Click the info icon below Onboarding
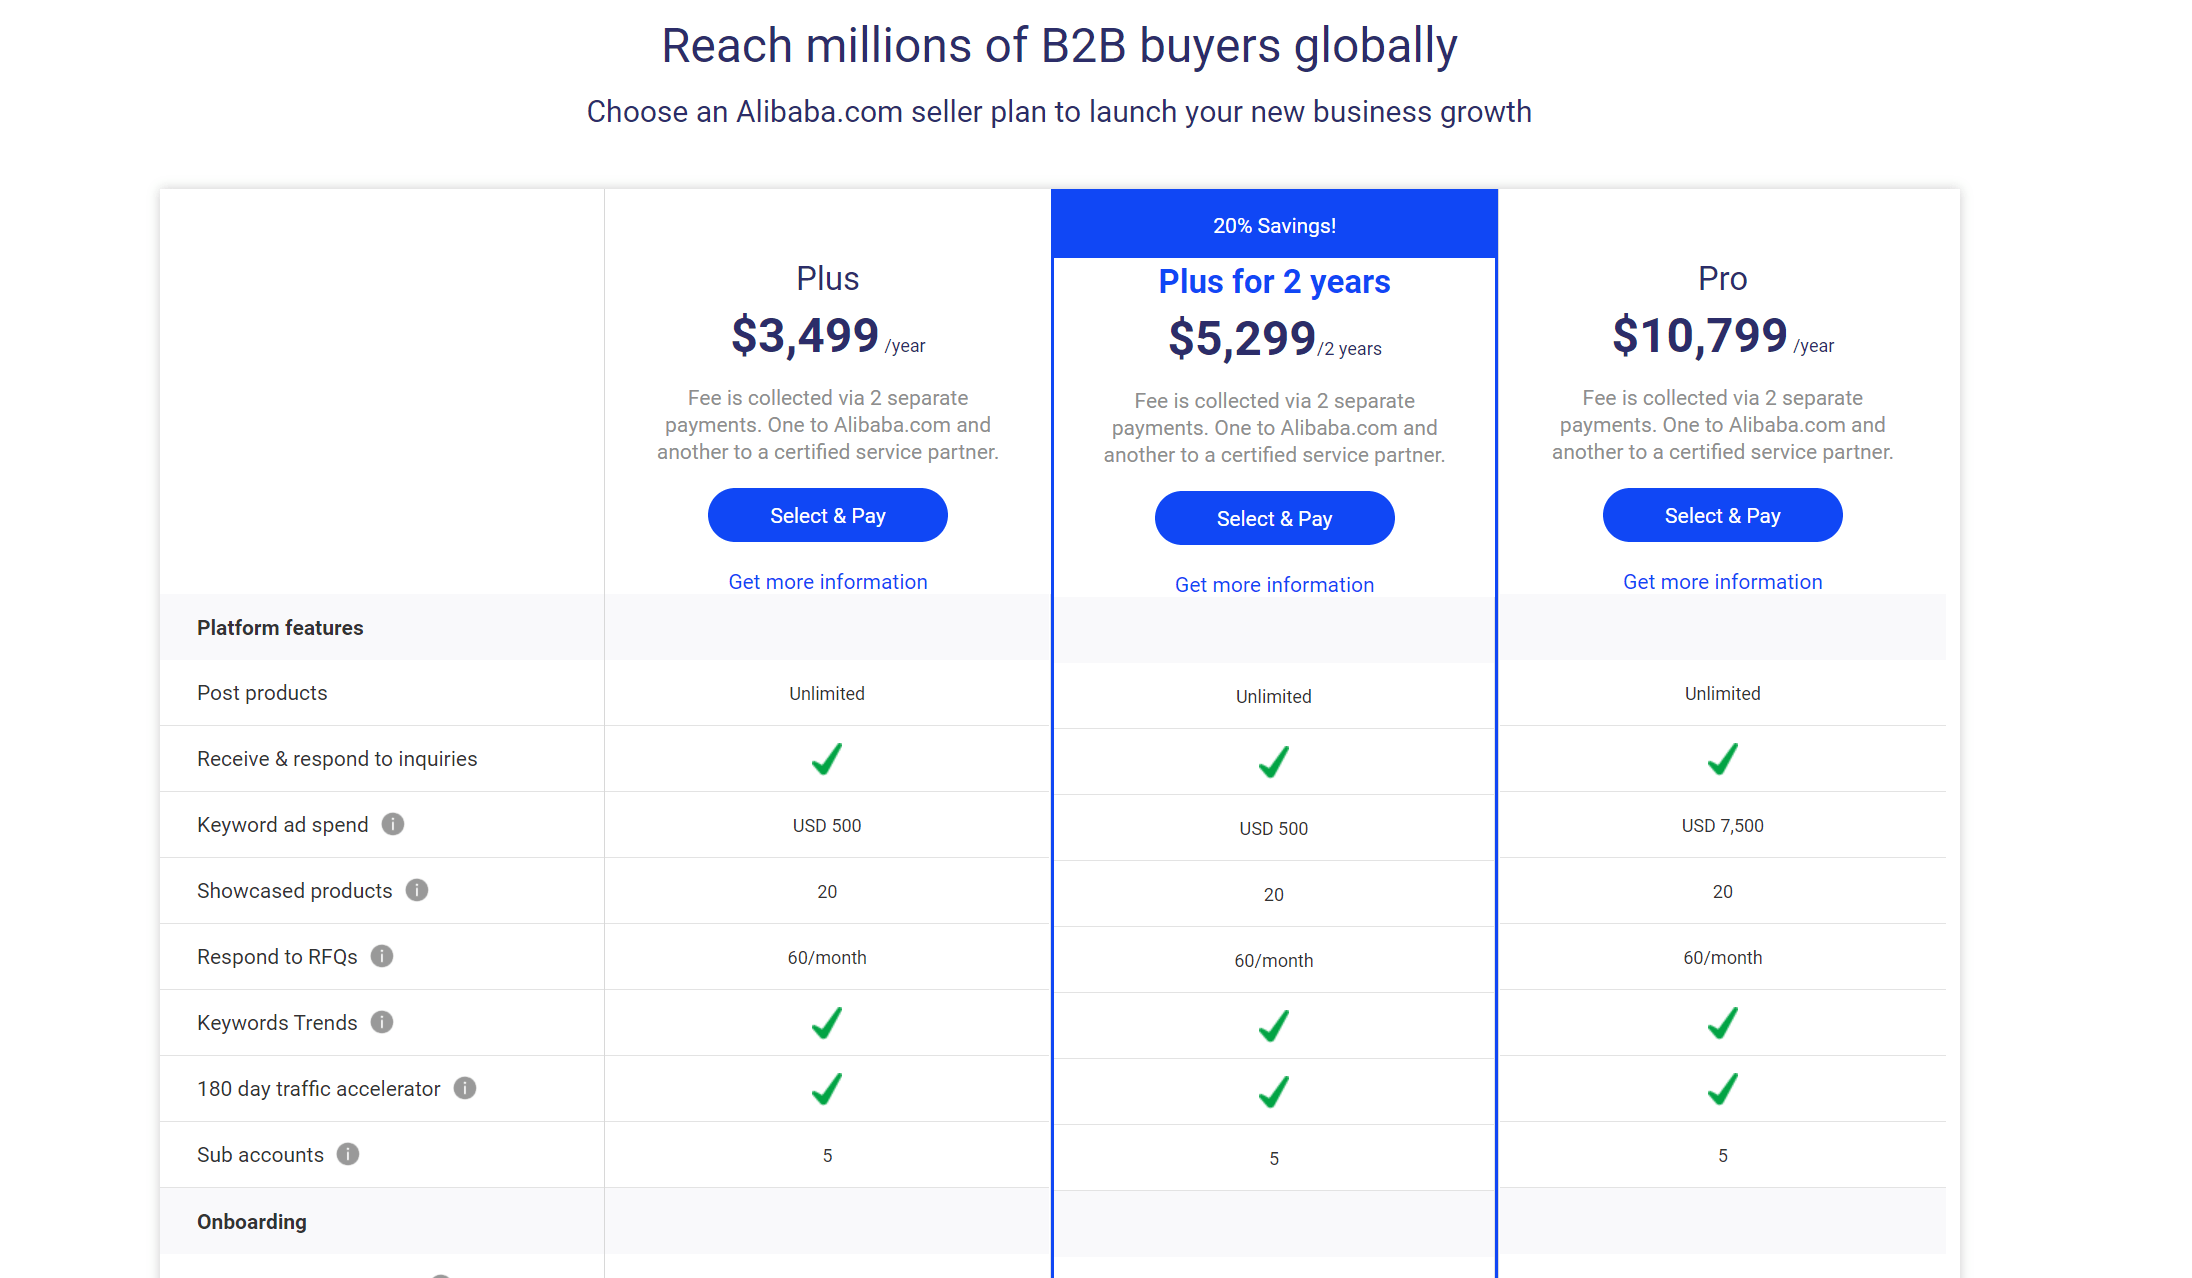 (x=440, y=1272)
